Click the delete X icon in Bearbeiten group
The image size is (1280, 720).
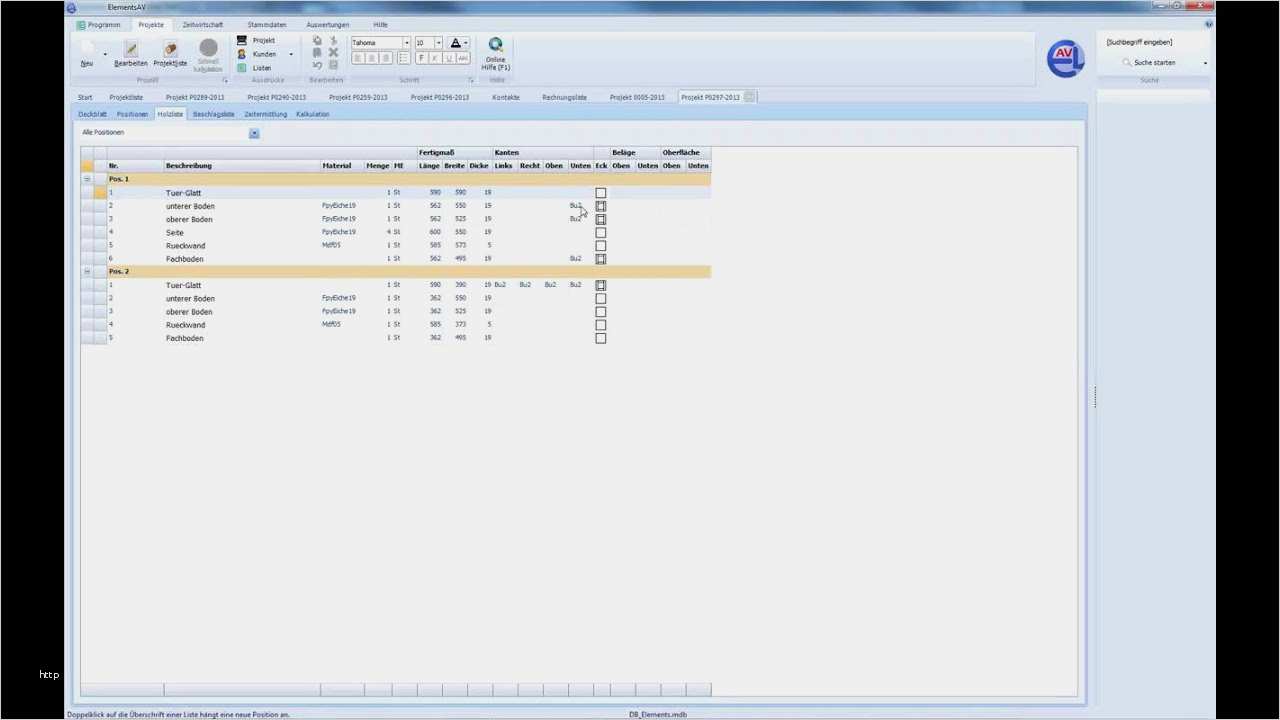pos(333,52)
